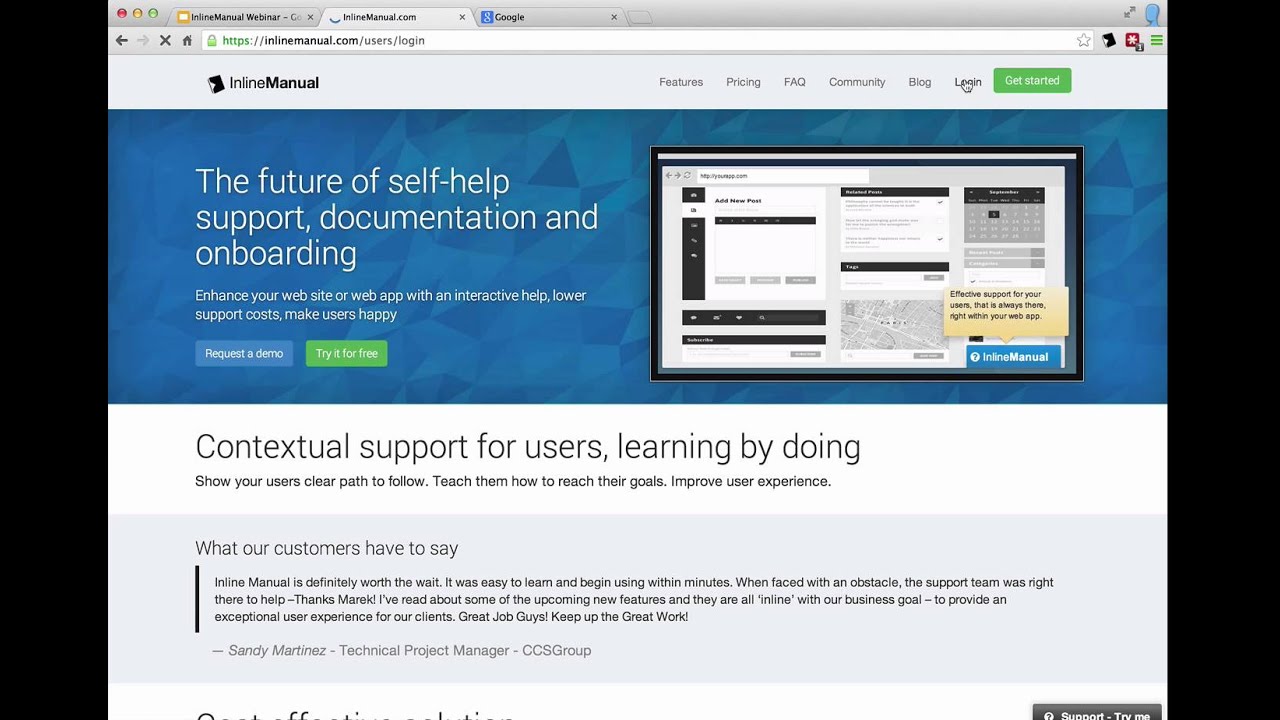Click the testimonial quote paragraph

634,600
